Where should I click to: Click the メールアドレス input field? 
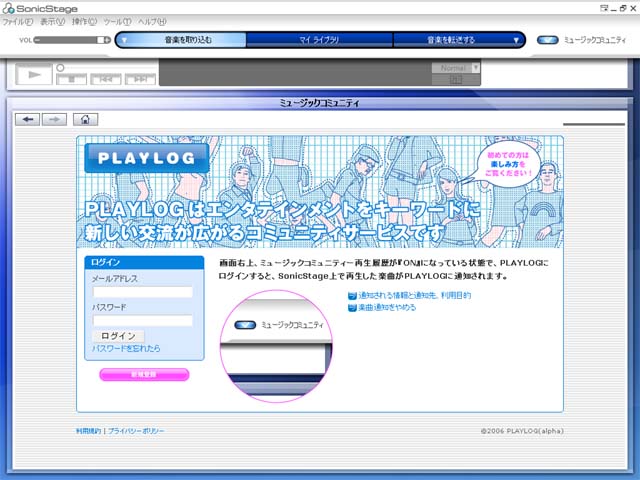142,292
